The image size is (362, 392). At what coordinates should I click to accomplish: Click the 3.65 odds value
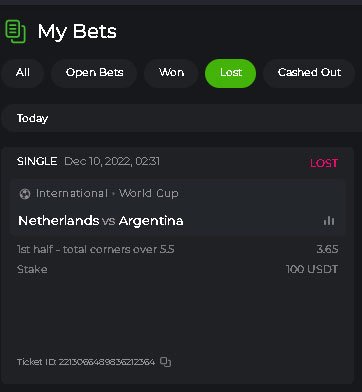(327, 249)
